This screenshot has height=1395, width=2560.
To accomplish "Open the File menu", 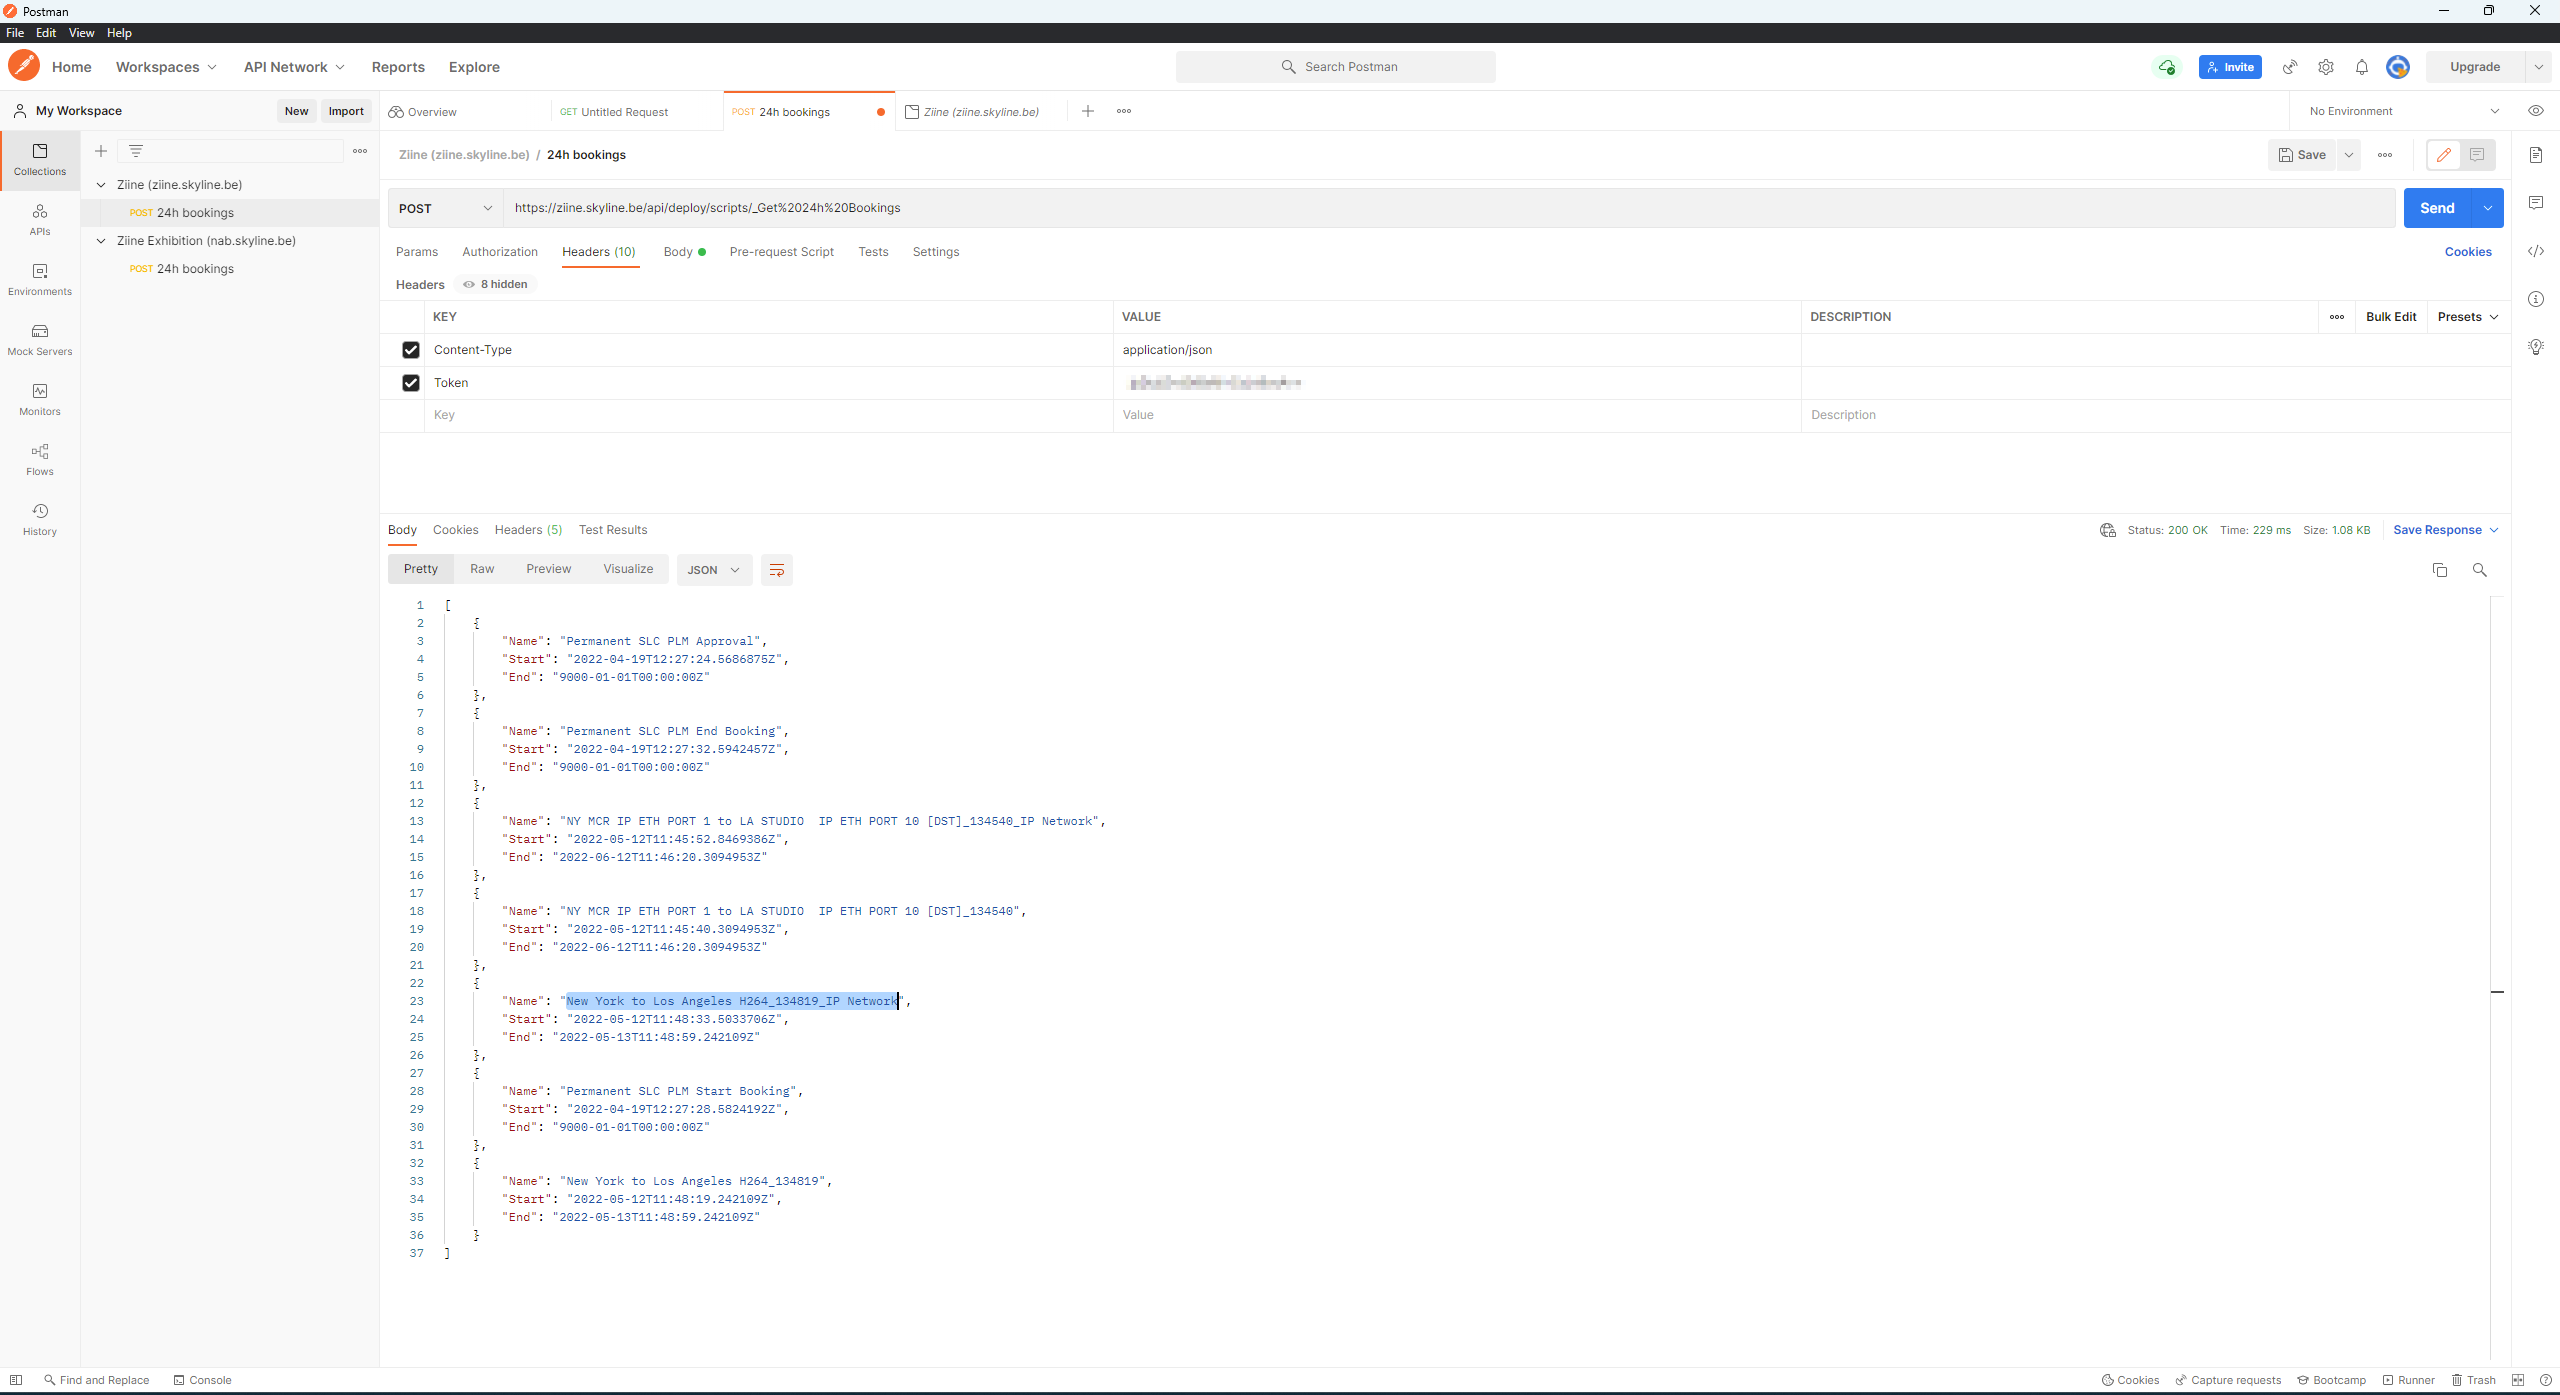I will tap(15, 33).
